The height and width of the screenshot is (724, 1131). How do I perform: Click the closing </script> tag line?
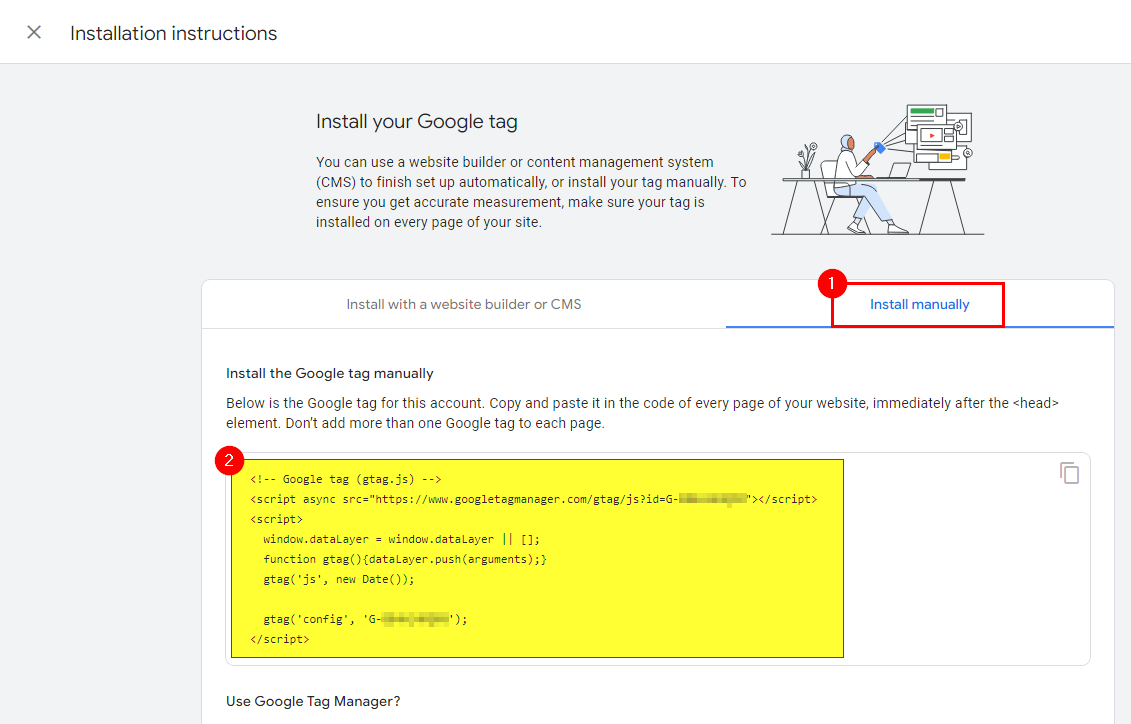pos(279,639)
